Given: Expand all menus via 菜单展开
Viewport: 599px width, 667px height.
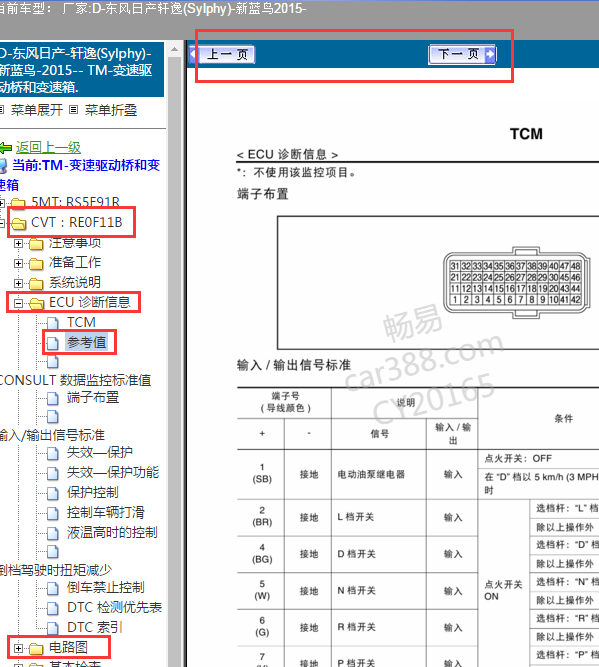Looking at the screenshot, I should 37,110.
